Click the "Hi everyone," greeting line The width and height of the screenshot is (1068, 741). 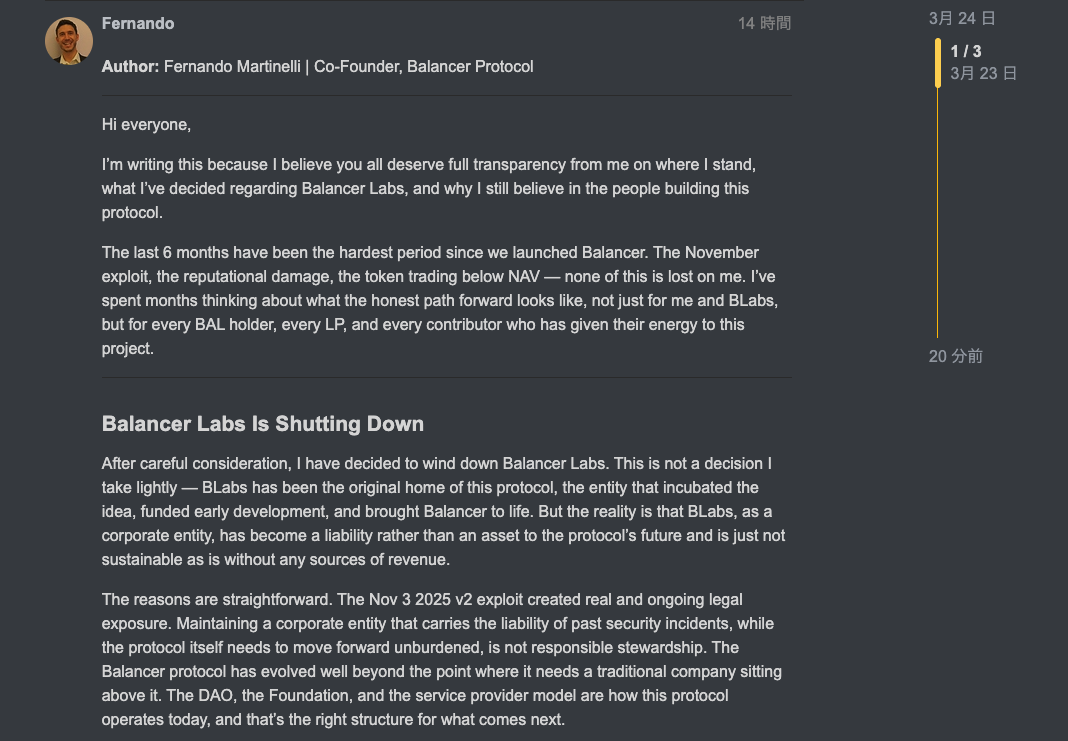146,125
